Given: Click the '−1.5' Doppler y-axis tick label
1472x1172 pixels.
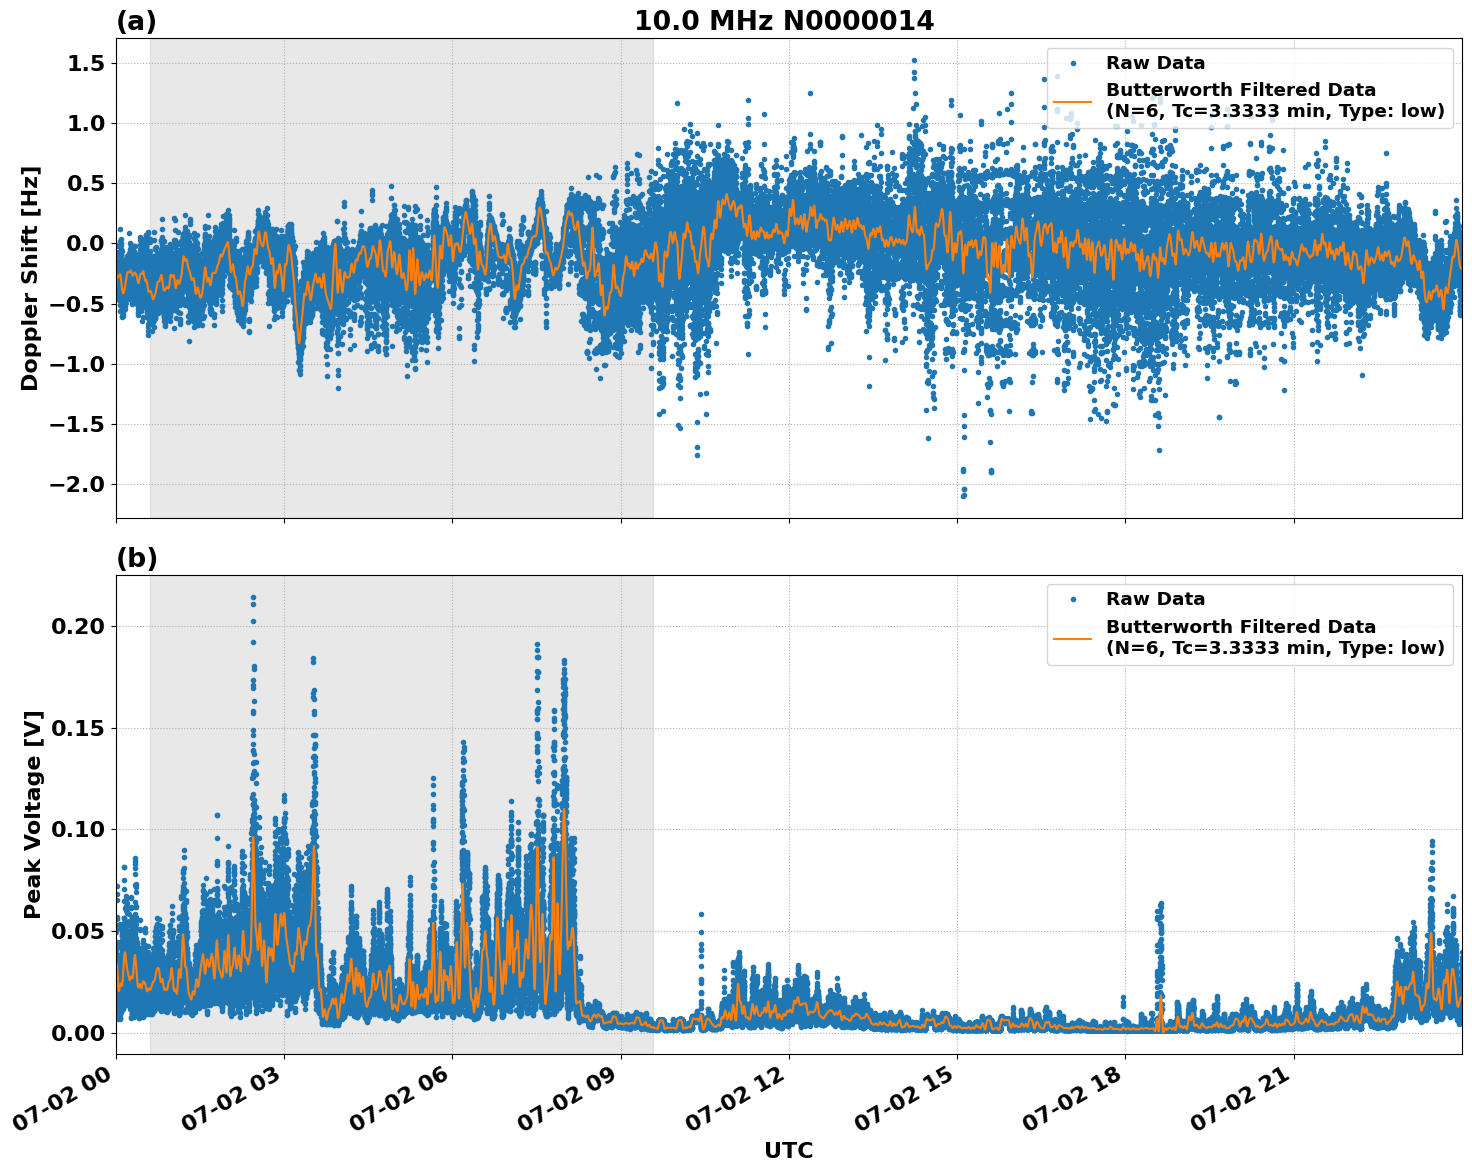Looking at the screenshot, I should pos(78,424).
